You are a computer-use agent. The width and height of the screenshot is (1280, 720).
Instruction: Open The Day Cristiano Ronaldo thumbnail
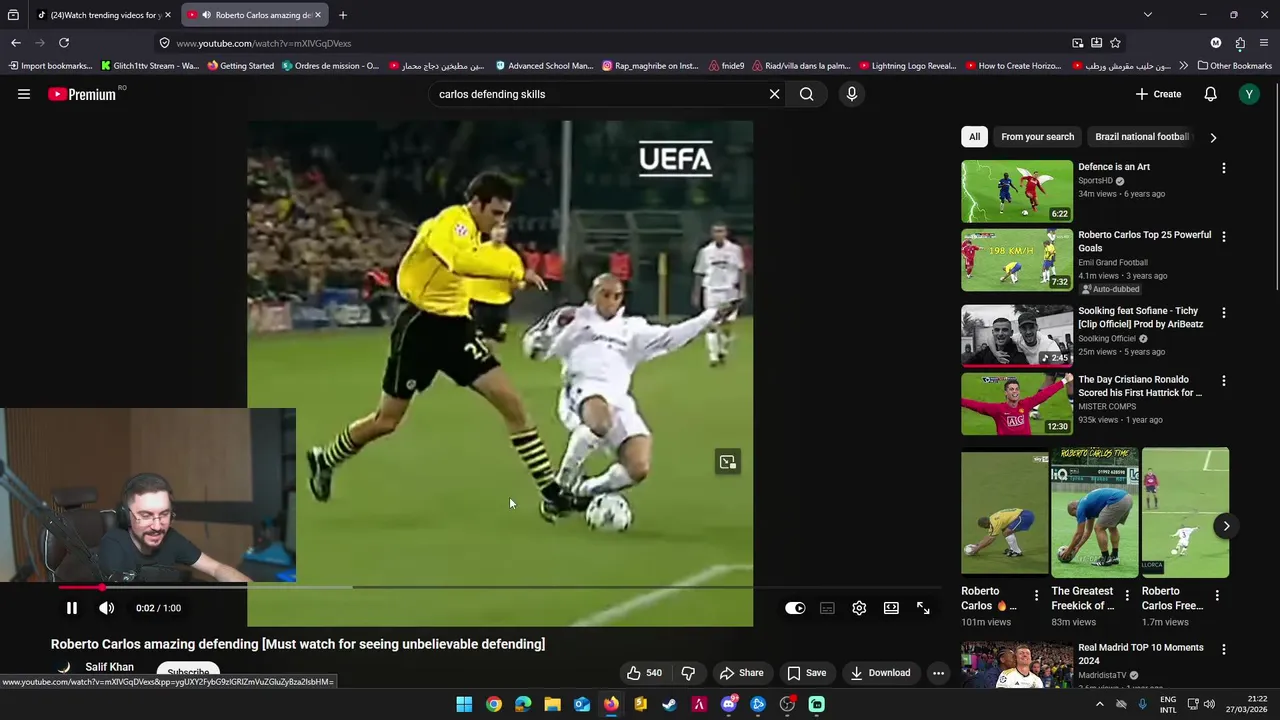coord(1017,404)
